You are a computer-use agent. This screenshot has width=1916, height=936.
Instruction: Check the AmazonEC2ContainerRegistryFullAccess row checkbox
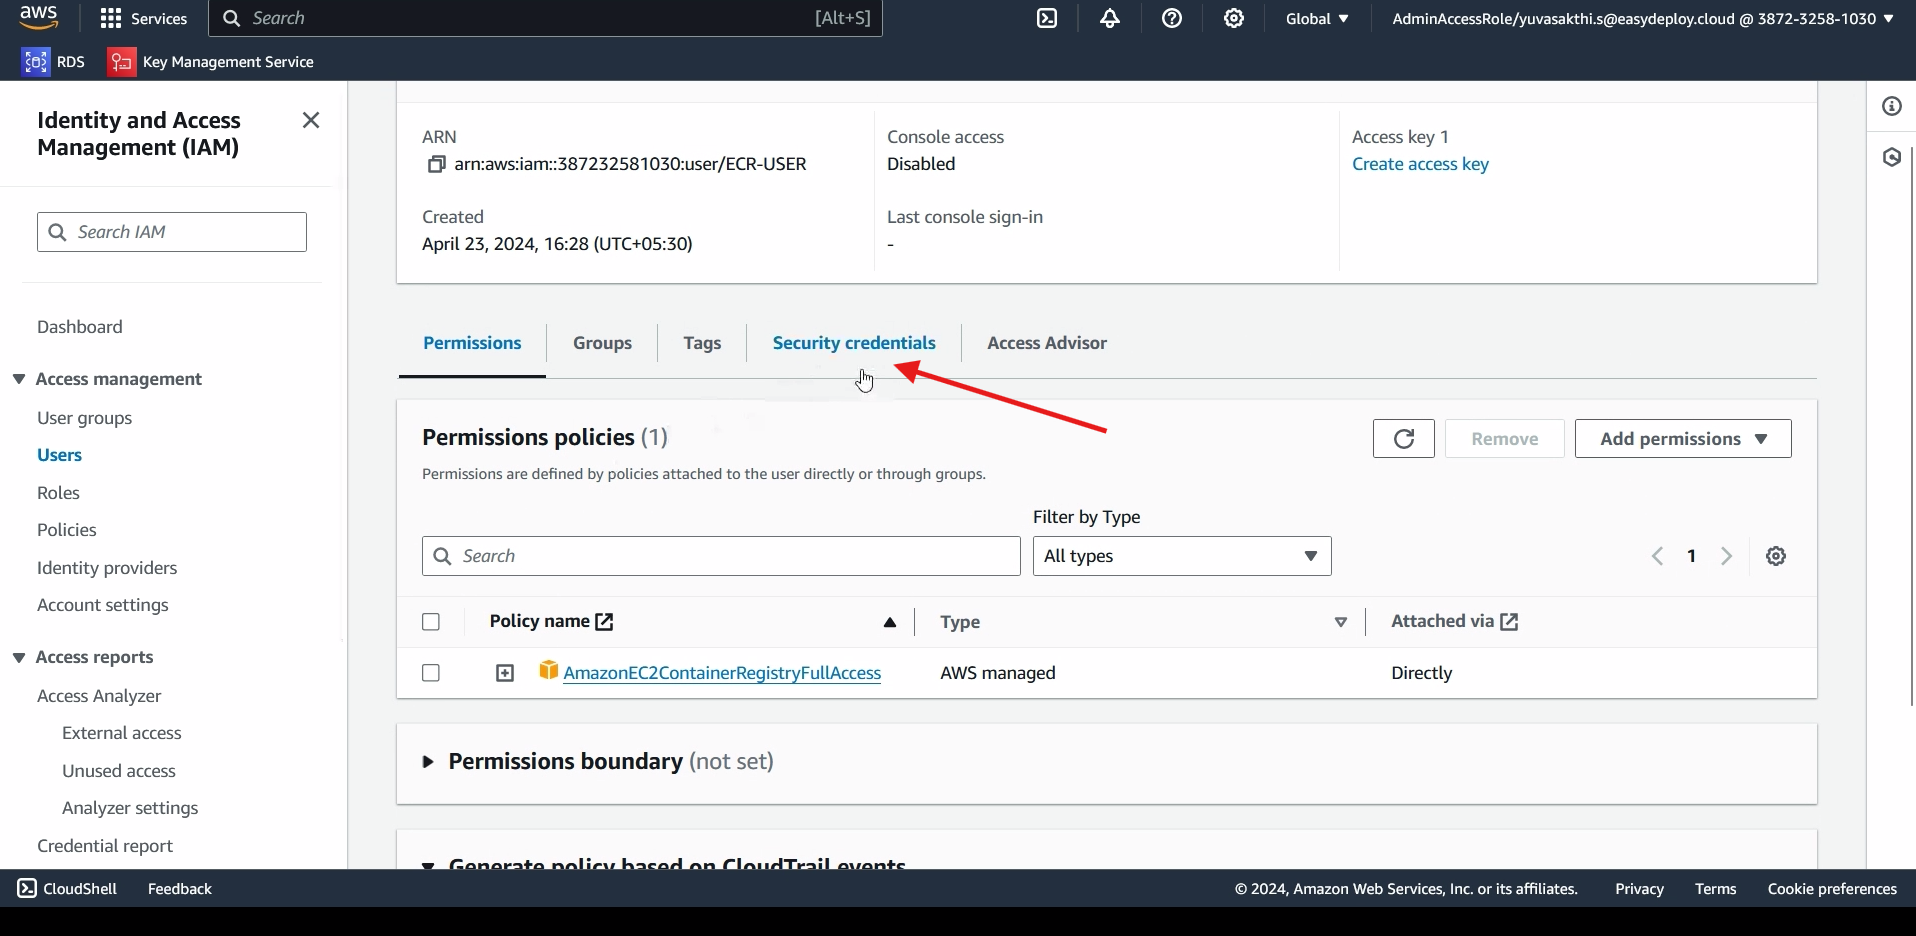pos(431,673)
